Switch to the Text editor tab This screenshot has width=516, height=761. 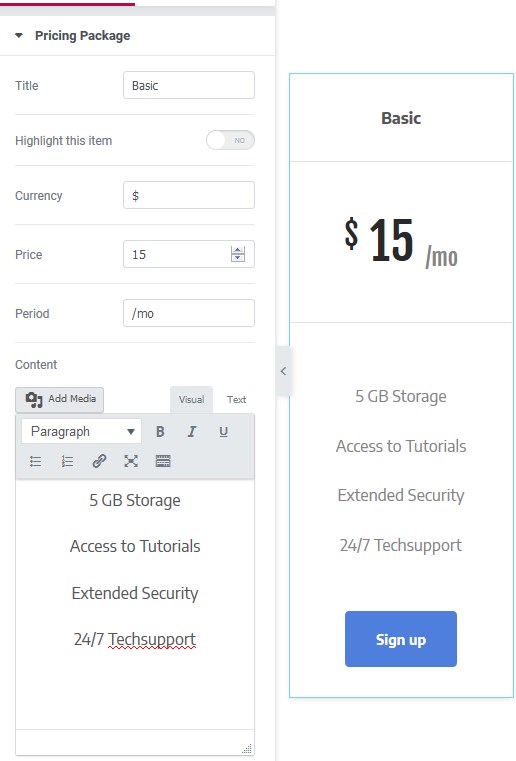[x=236, y=399]
